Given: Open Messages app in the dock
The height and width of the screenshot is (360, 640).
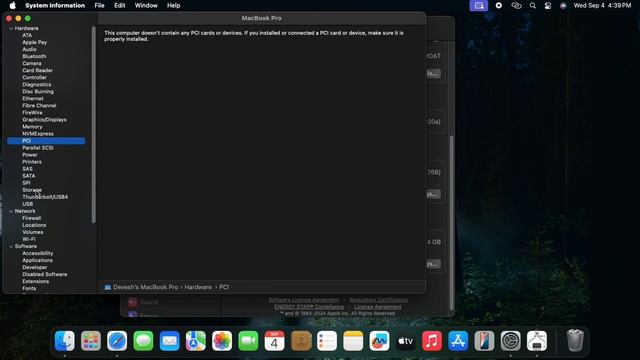Looking at the screenshot, I should click(x=143, y=340).
